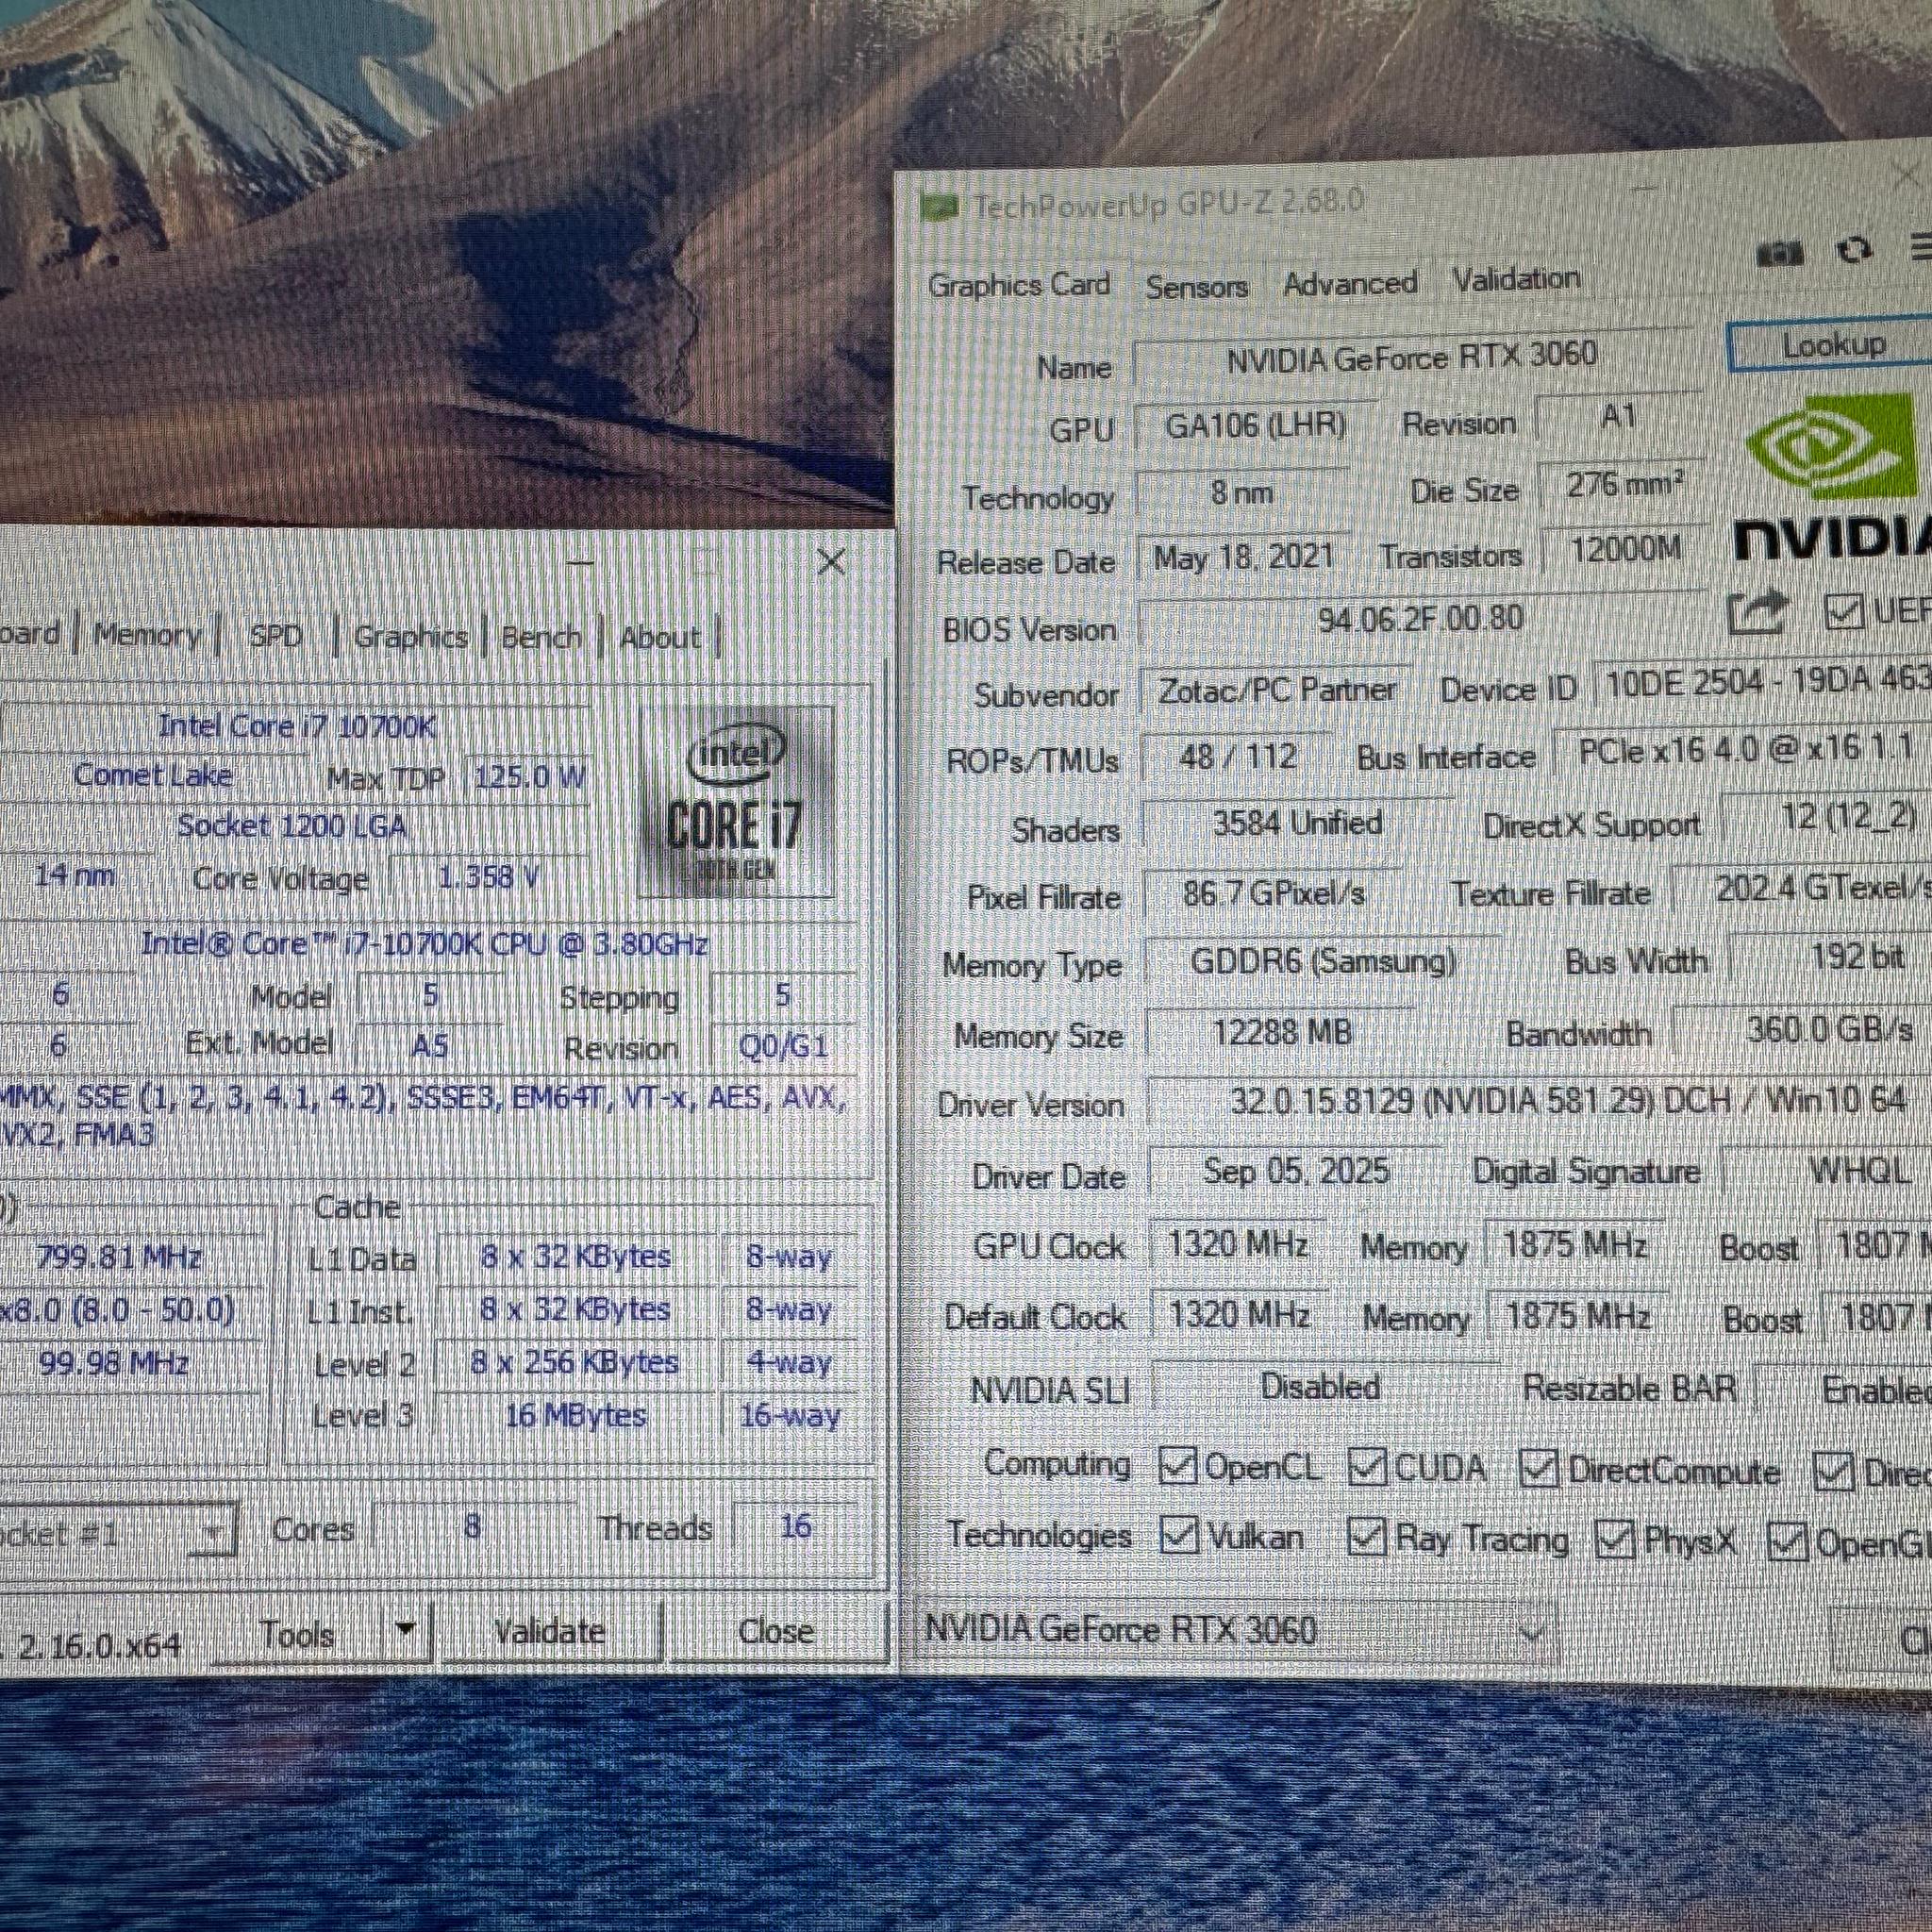Click the GPU field showing GA106 (LHR)
This screenshot has height=1932, width=1932.
tap(1255, 425)
